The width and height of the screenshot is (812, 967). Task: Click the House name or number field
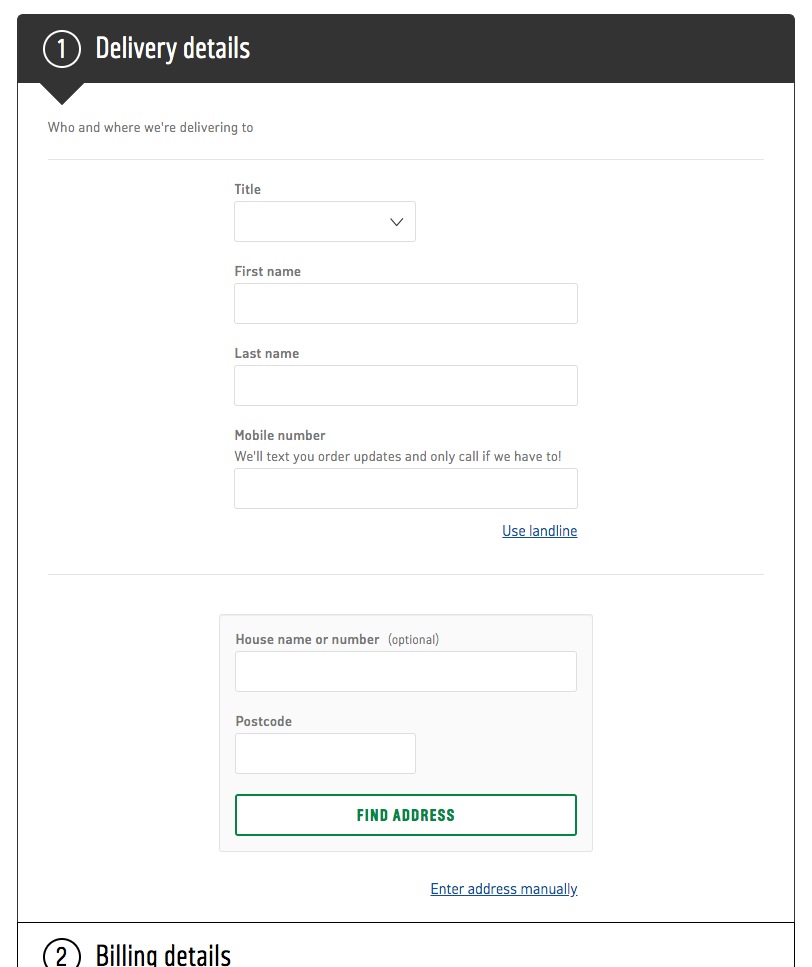[405, 671]
